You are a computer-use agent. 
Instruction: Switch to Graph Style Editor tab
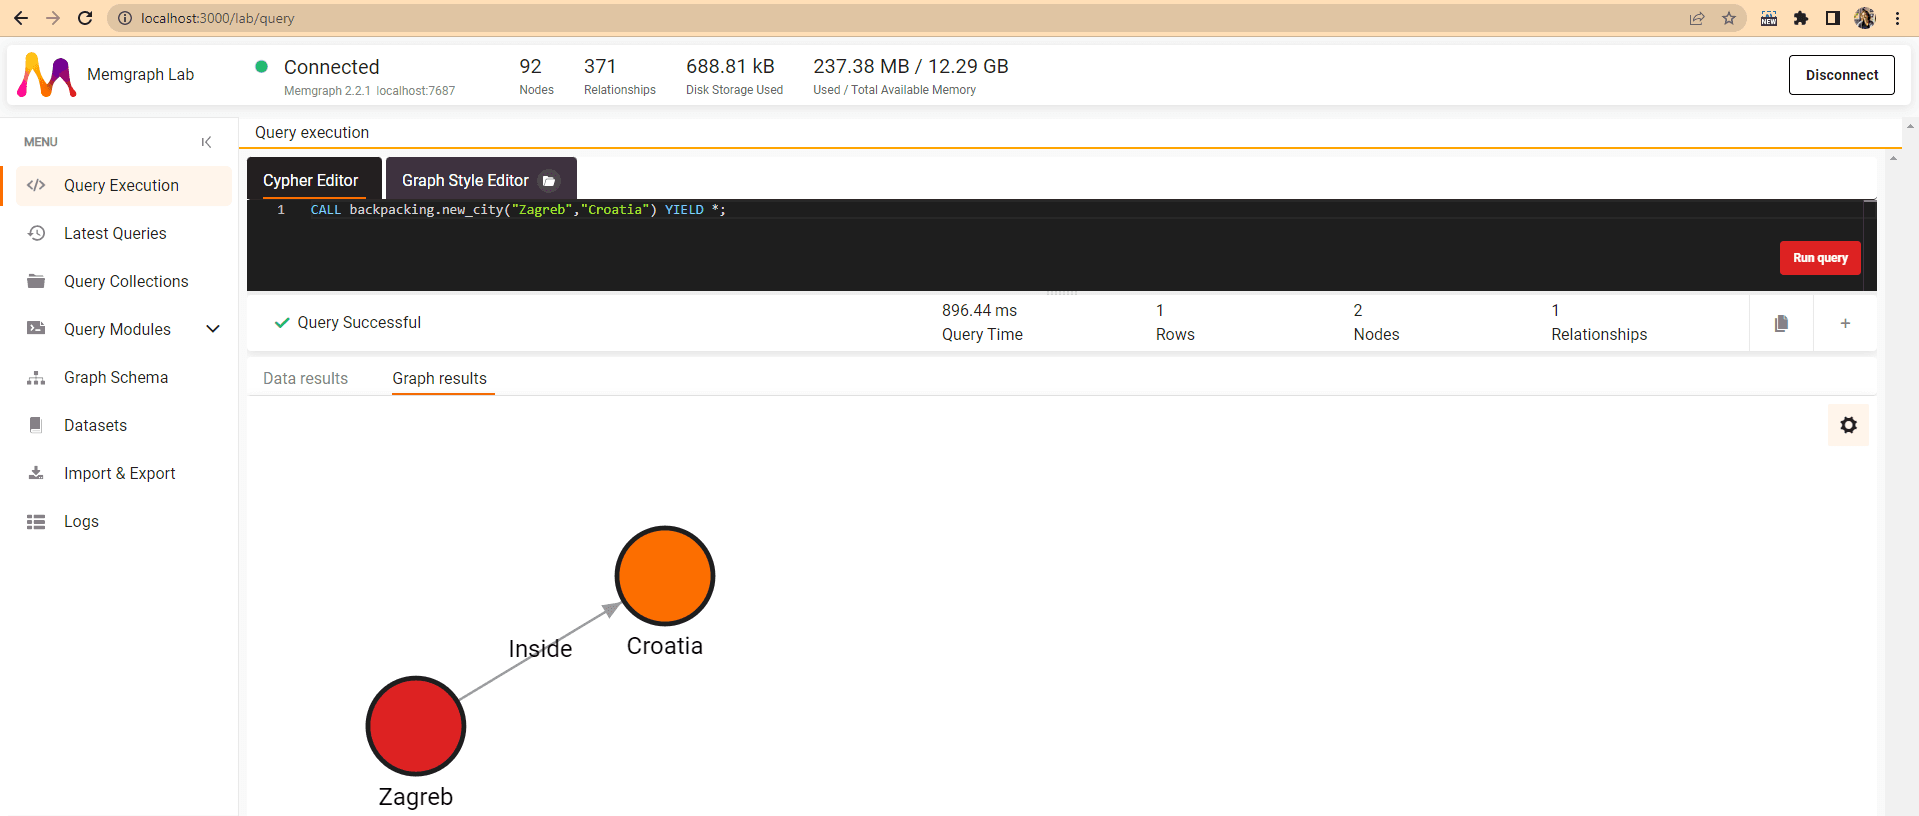click(x=465, y=181)
